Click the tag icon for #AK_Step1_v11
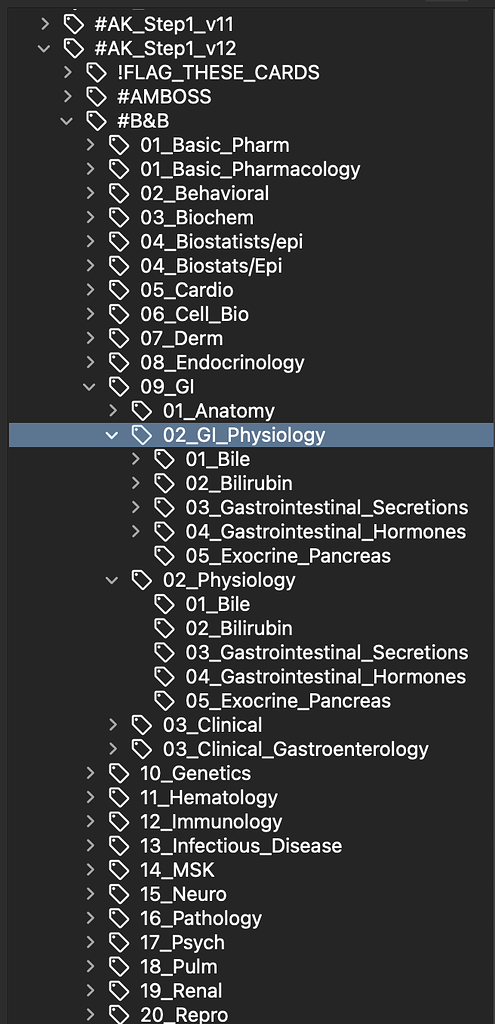Screen dimensions: 495x1024 73,25
